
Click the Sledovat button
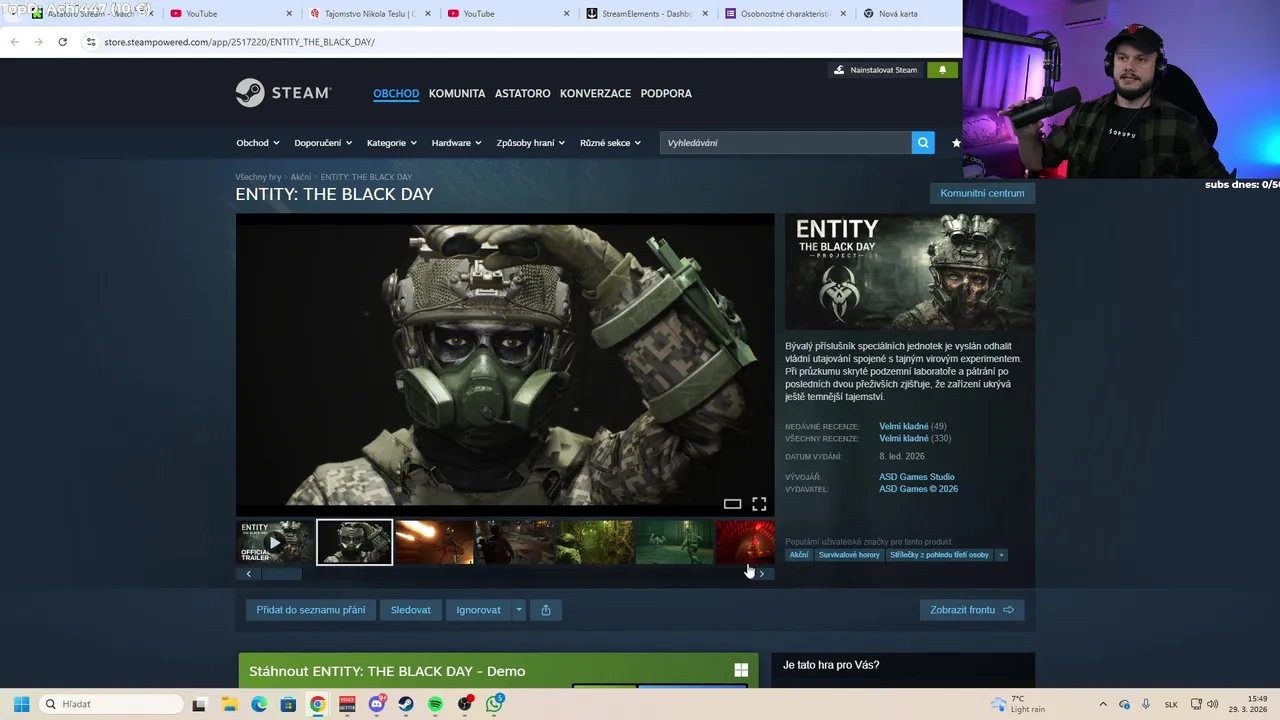tap(411, 610)
